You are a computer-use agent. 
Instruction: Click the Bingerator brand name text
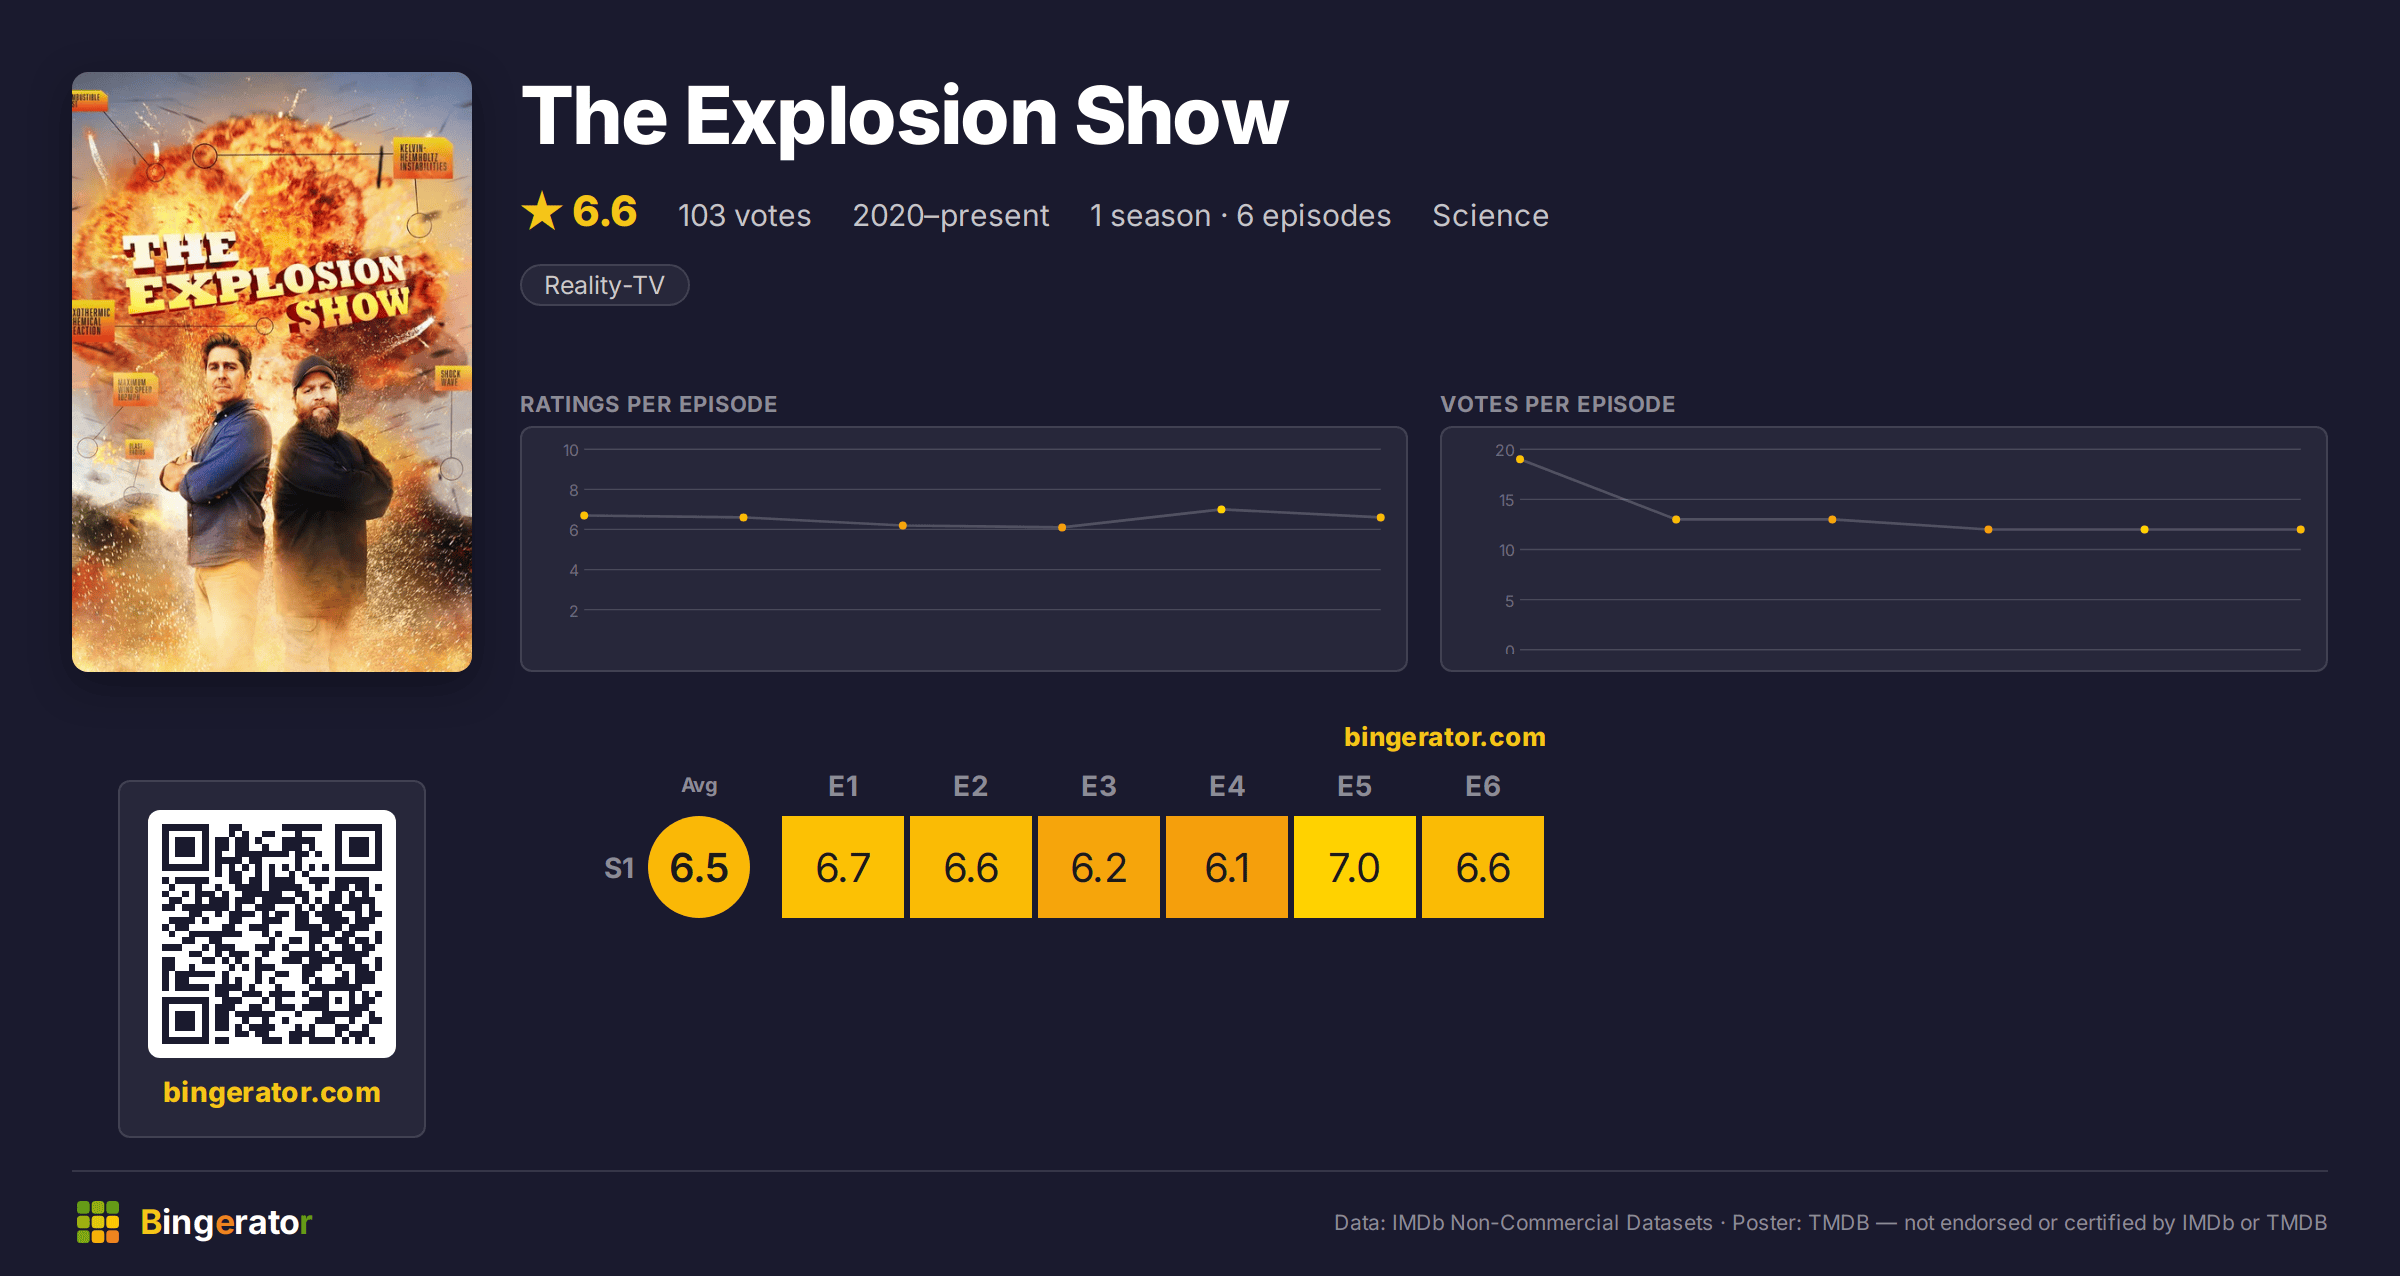[226, 1222]
